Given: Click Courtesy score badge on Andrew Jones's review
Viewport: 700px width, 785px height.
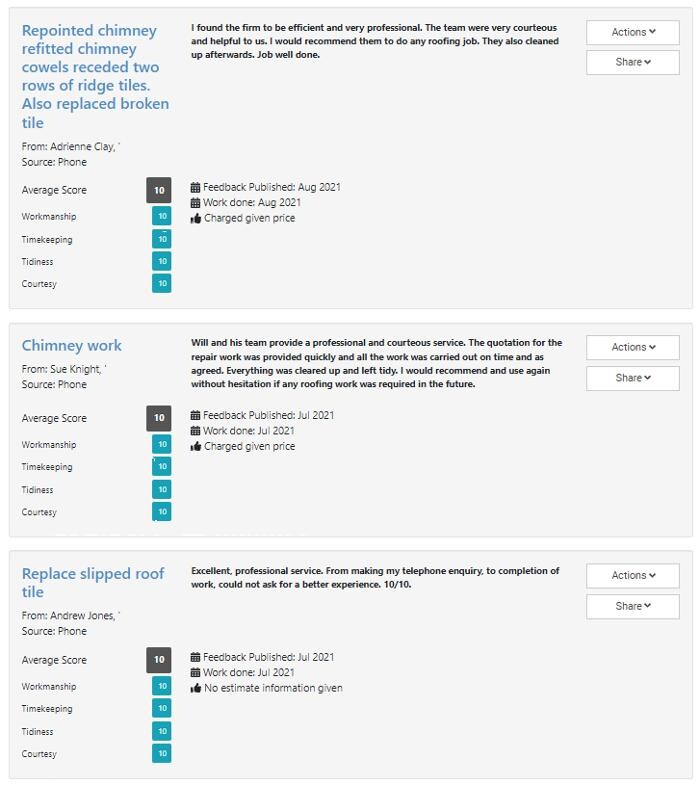Looking at the screenshot, I should click(x=161, y=753).
